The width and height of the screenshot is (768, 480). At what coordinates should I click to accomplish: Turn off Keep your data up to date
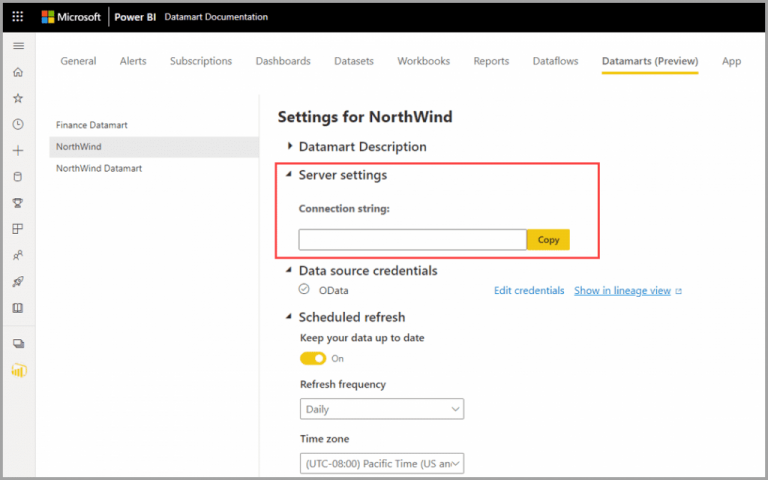(313, 359)
